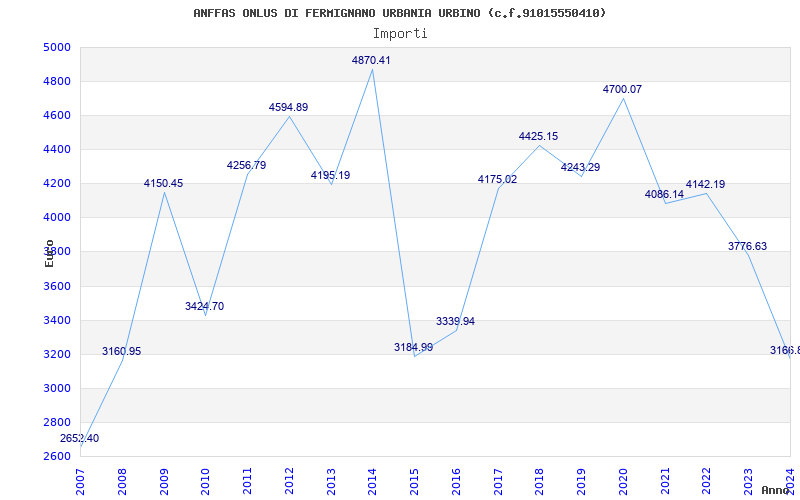This screenshot has width=800, height=500.
Task: Click the 4150.45 value label
Action: click(x=163, y=183)
